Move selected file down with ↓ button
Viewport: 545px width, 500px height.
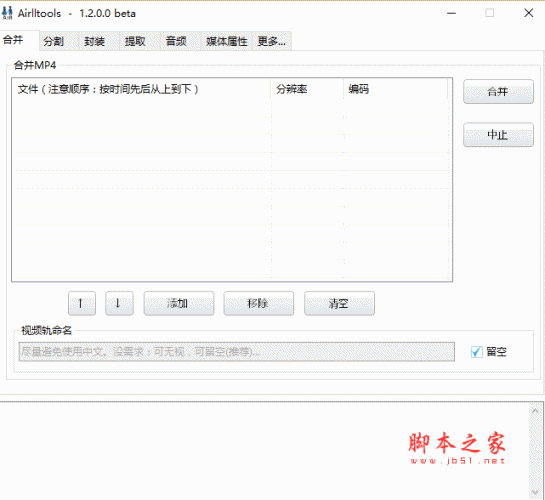[x=119, y=303]
